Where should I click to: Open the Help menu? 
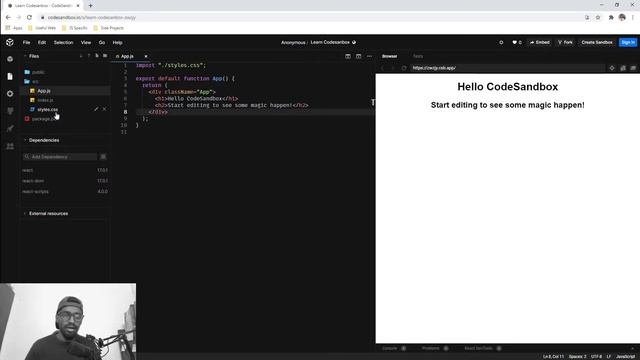[x=118, y=42]
